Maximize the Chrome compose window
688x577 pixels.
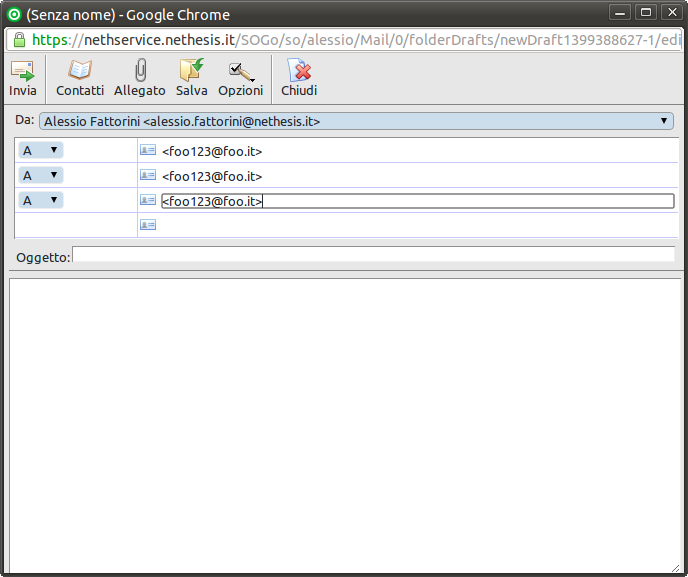(647, 13)
